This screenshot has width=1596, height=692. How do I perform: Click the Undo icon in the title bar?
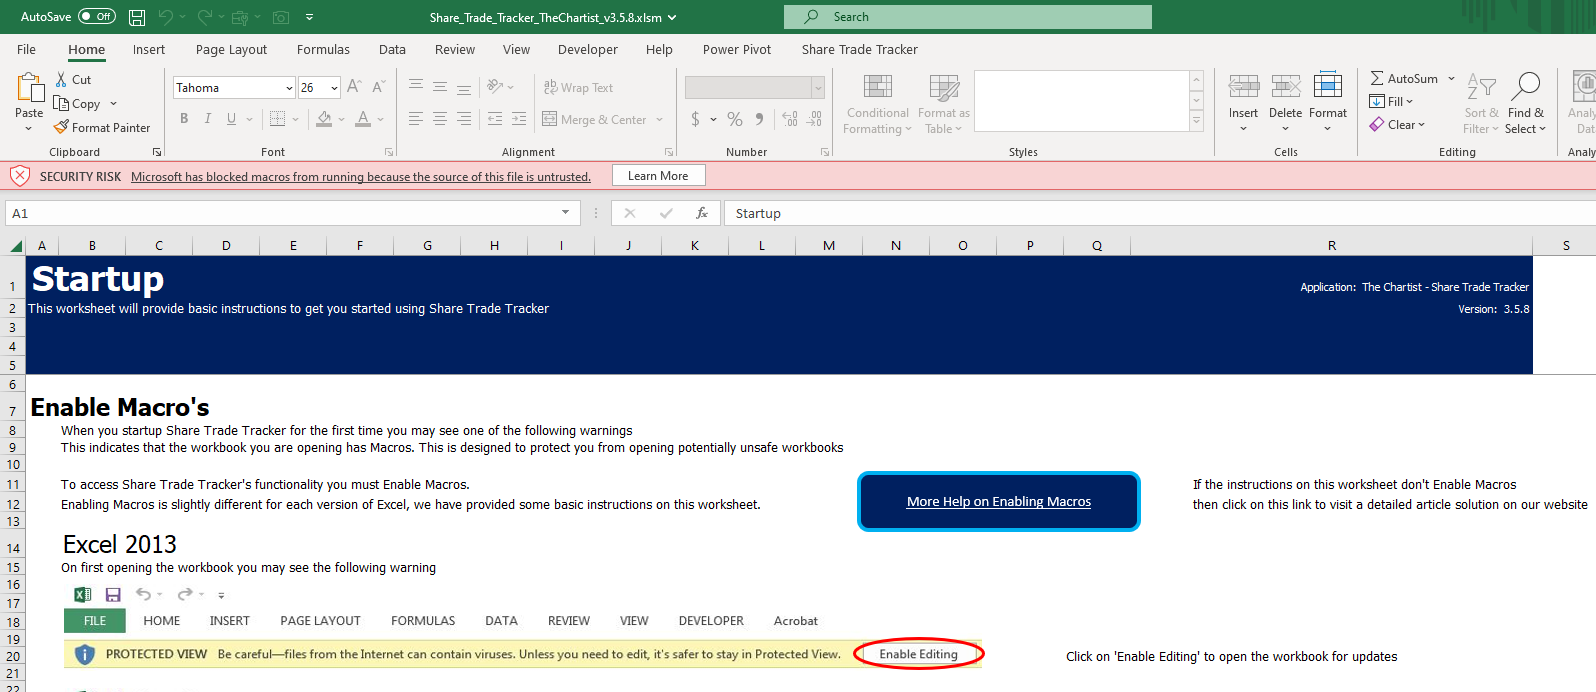[166, 17]
